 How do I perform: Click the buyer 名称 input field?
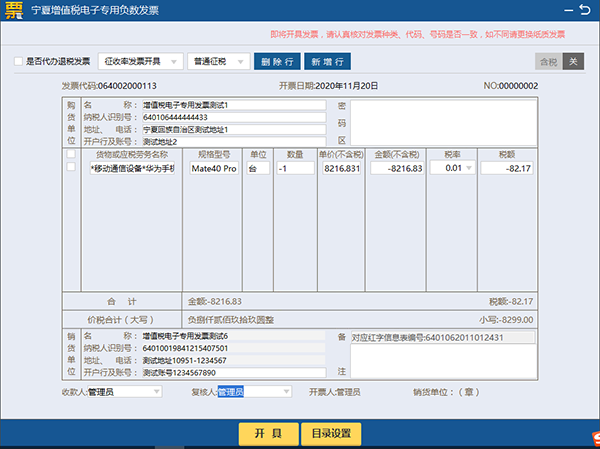pos(234,105)
